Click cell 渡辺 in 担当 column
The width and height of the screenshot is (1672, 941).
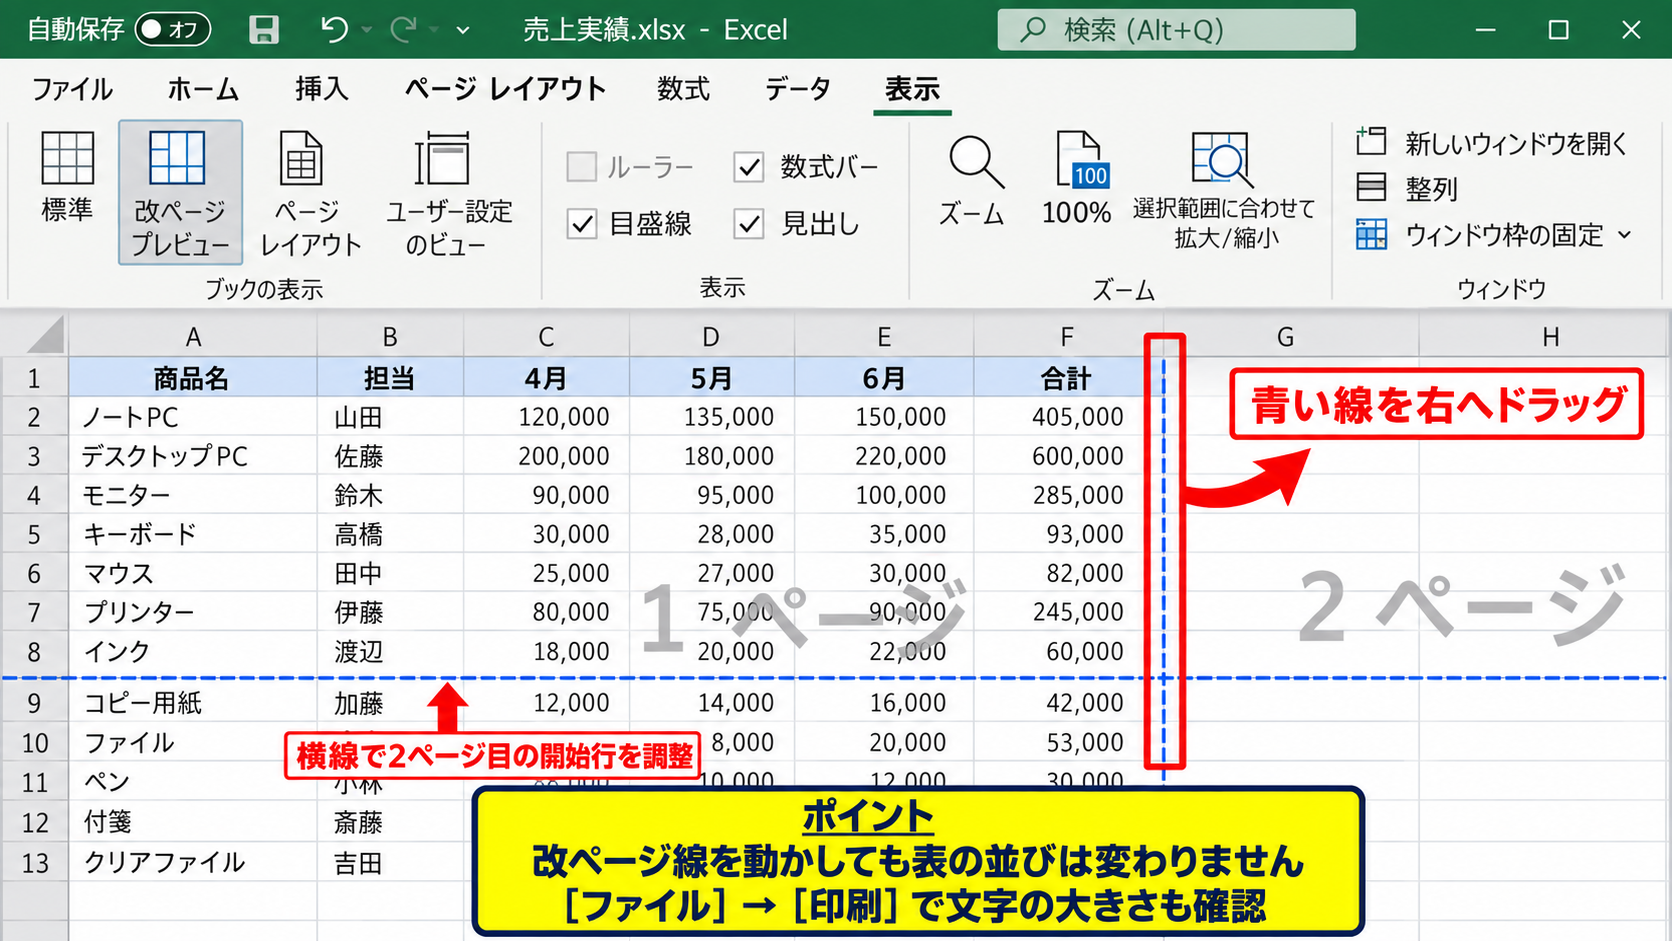click(390, 652)
